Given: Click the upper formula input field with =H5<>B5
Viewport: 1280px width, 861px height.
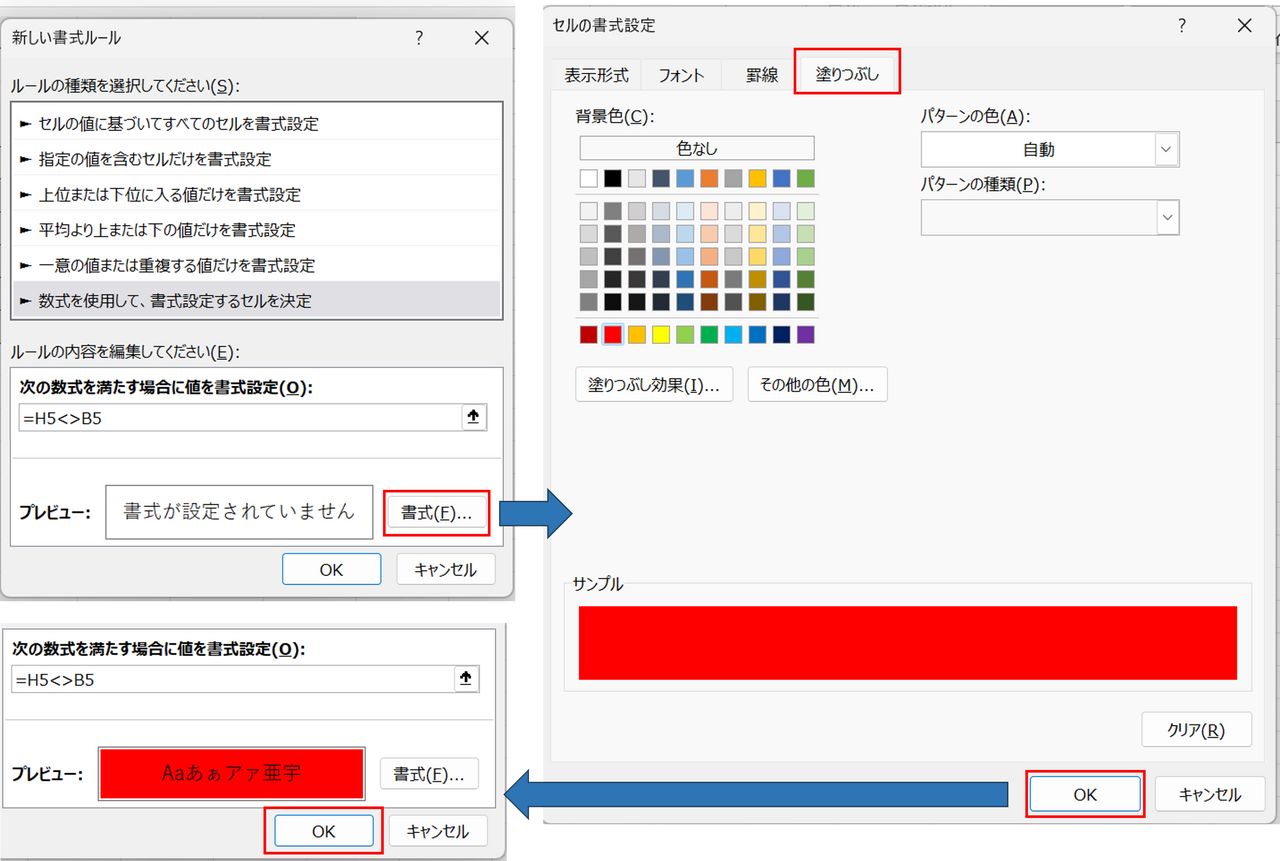Looking at the screenshot, I should coord(238,418).
